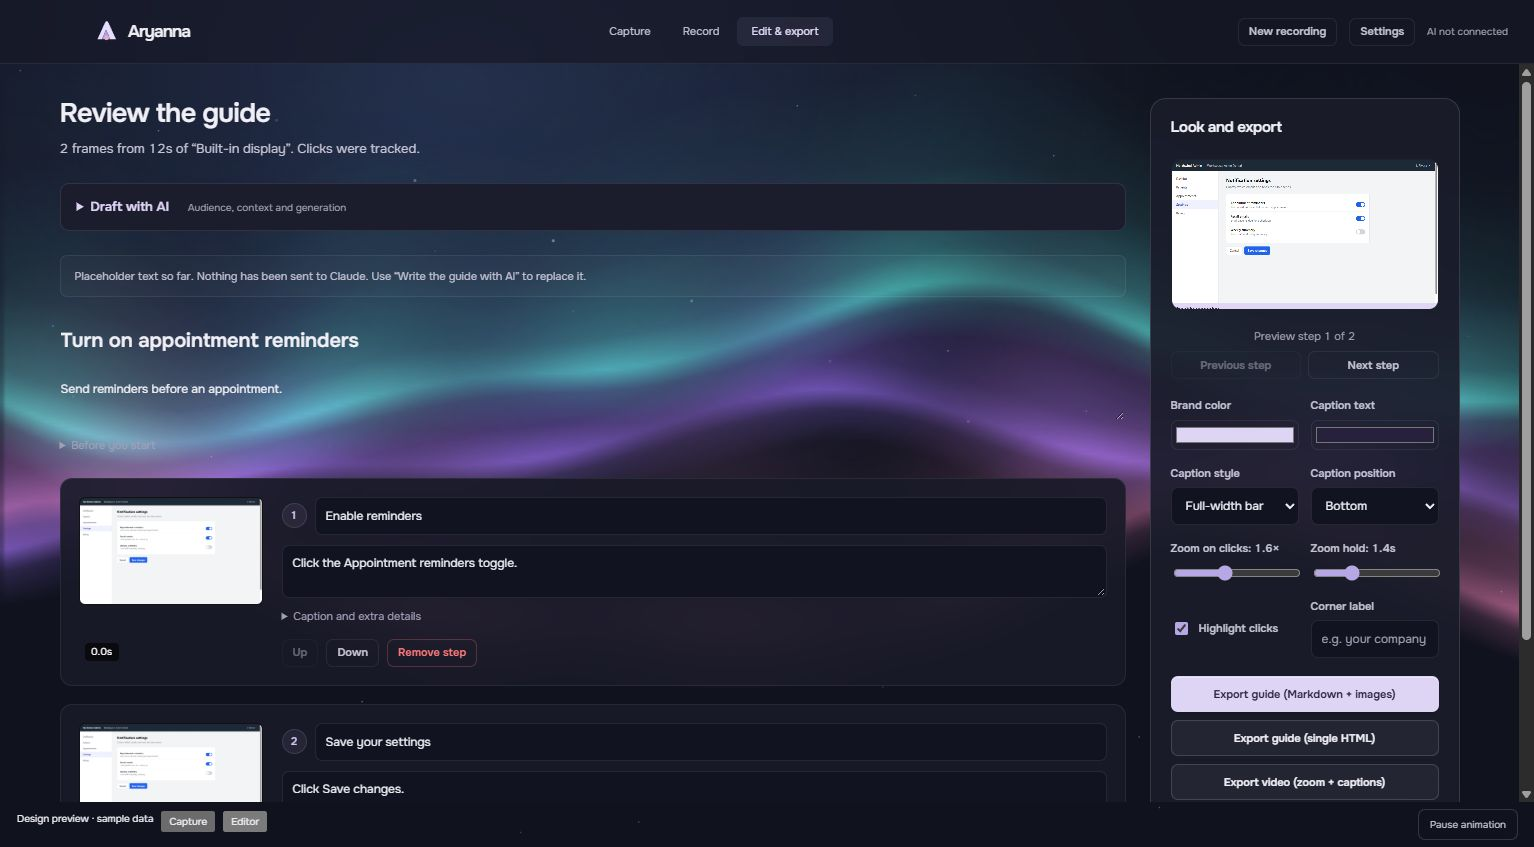Click the page vertical scrollbar

click(x=1526, y=360)
